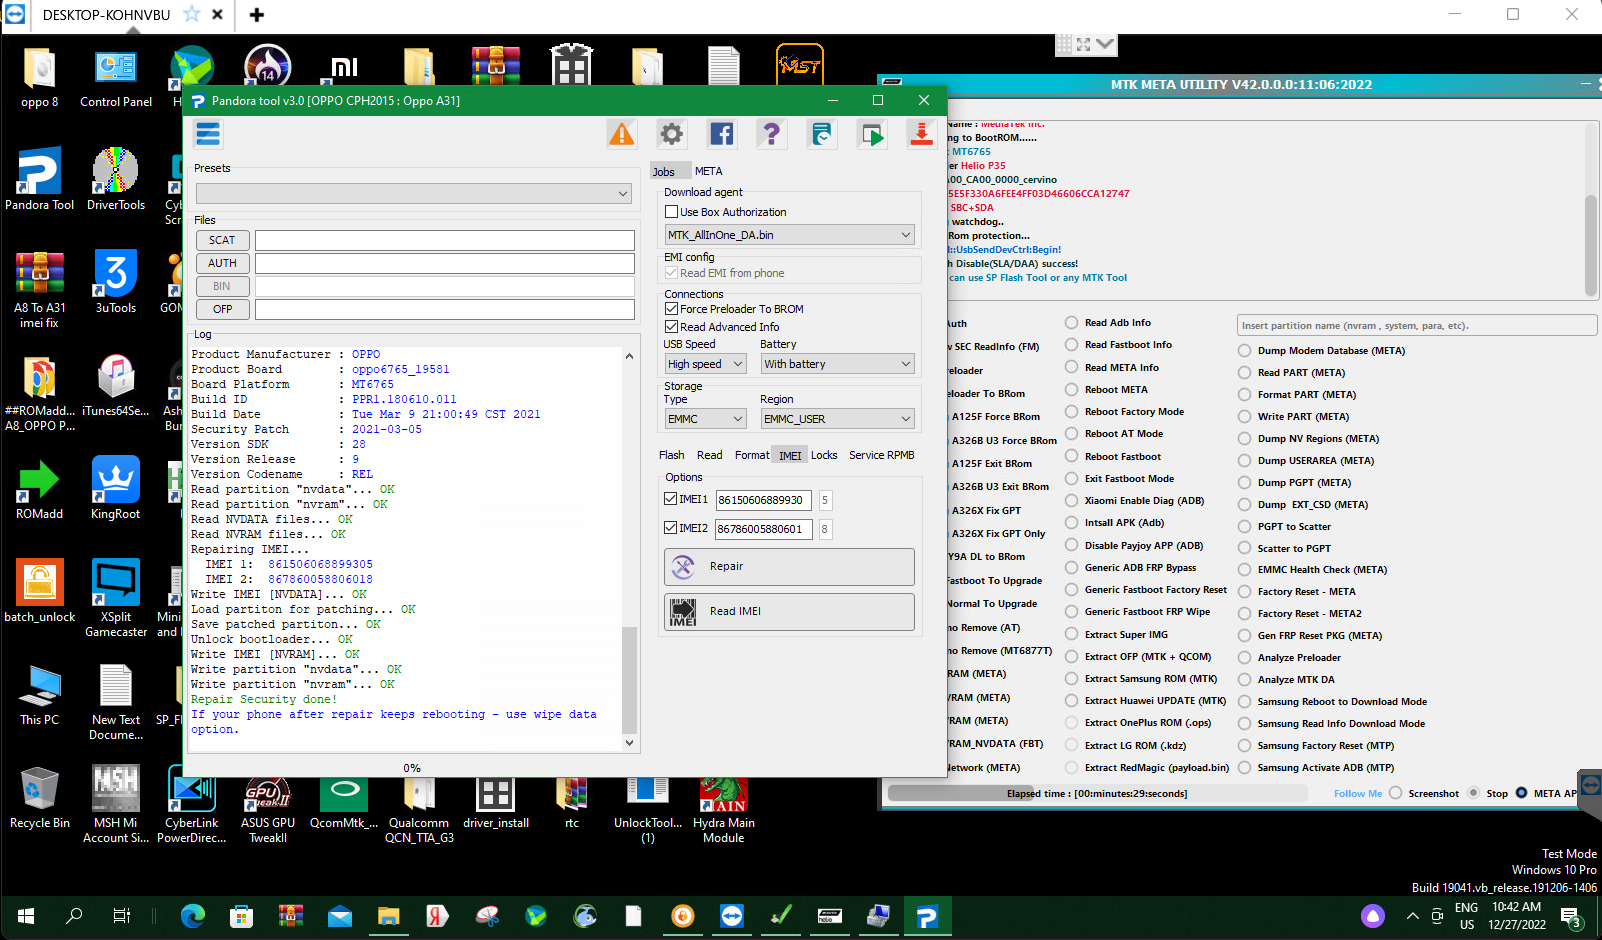
Task: Open the With battery dropdown
Action: pos(838,364)
